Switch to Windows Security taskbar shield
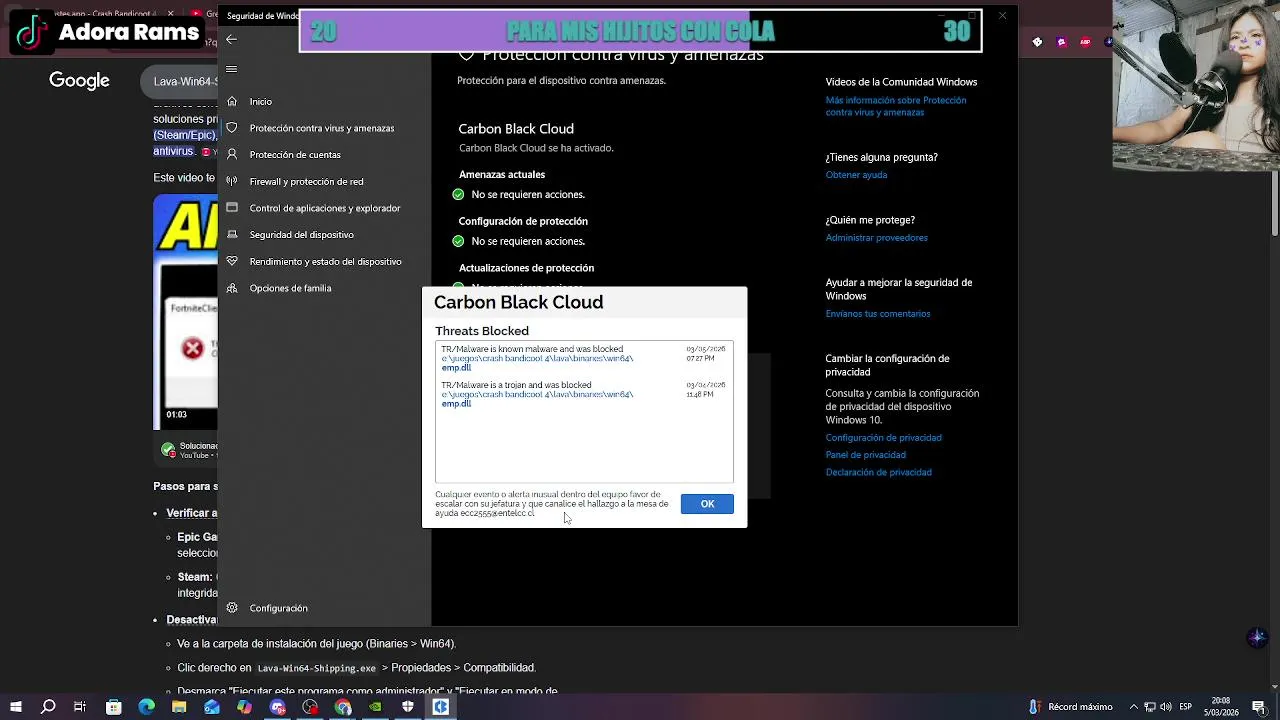Screen dimensions: 1280x720 408,707
